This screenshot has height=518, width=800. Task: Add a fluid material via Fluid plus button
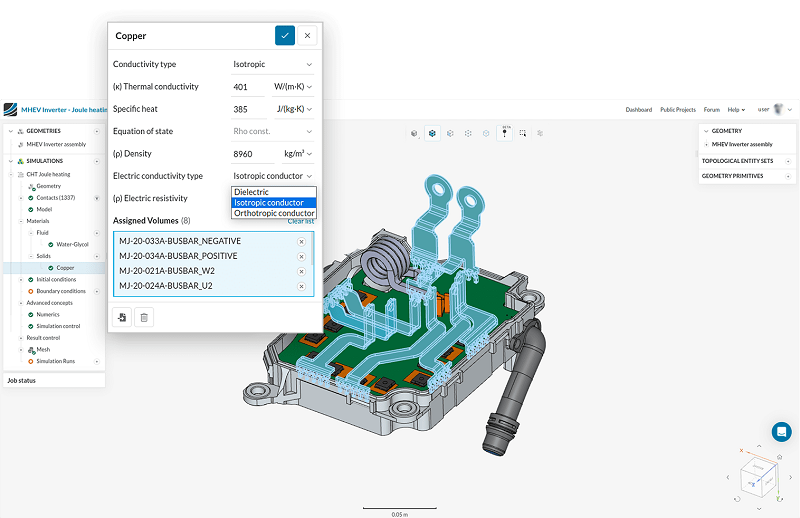point(97,233)
